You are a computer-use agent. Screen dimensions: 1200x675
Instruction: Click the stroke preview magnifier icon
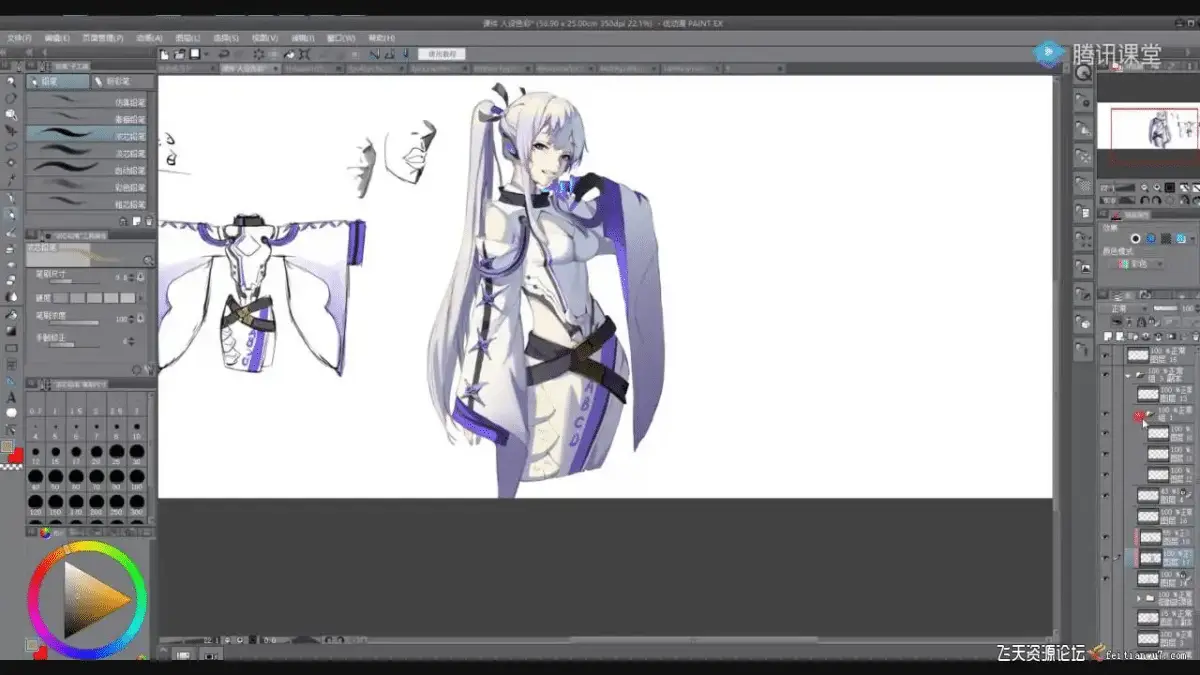coord(148,260)
